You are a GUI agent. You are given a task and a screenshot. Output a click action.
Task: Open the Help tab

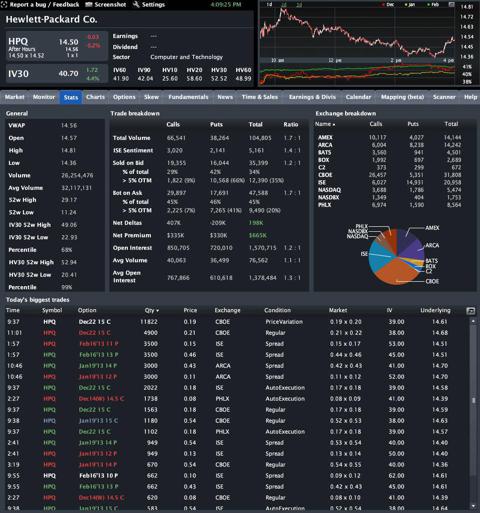point(470,97)
